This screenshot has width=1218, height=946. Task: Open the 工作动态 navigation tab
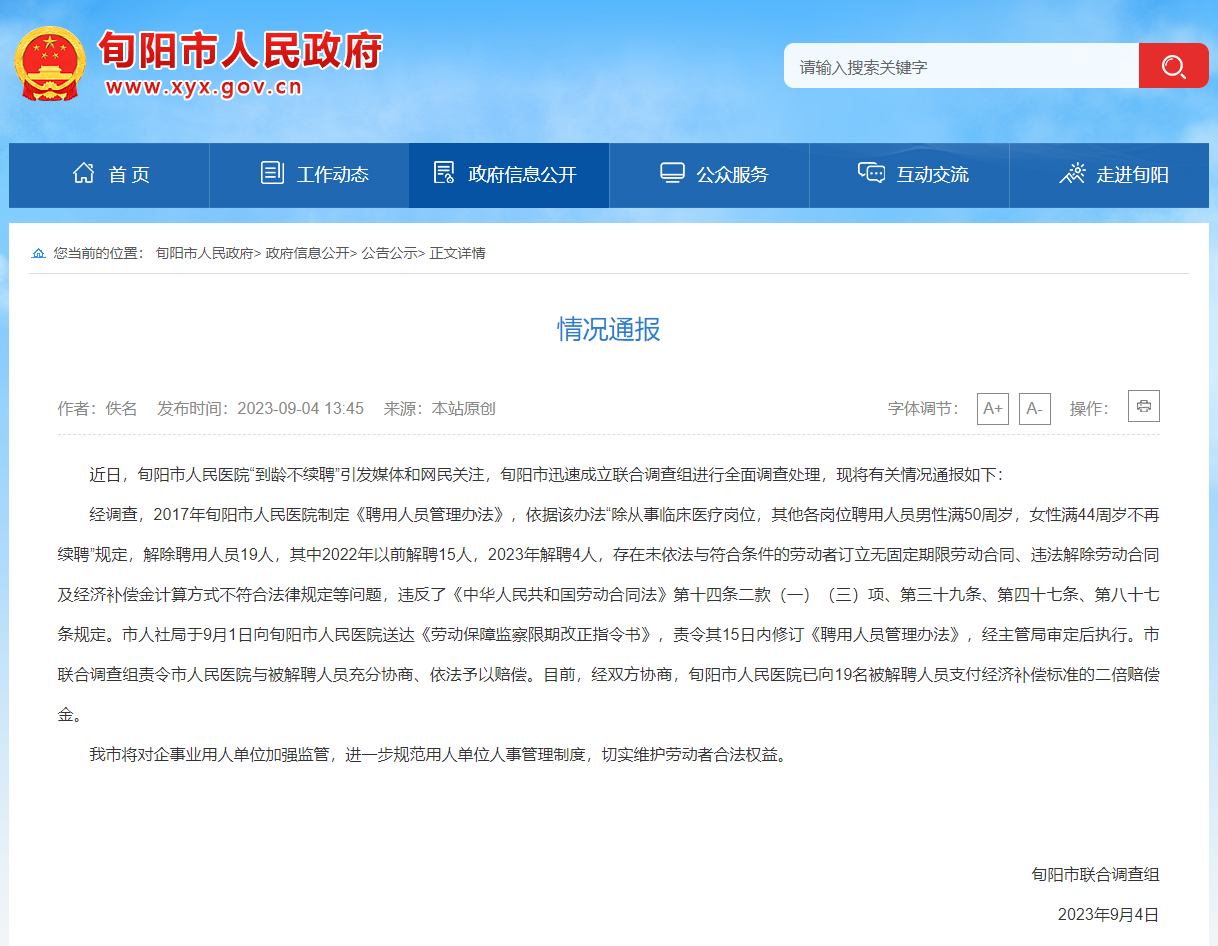click(x=309, y=175)
